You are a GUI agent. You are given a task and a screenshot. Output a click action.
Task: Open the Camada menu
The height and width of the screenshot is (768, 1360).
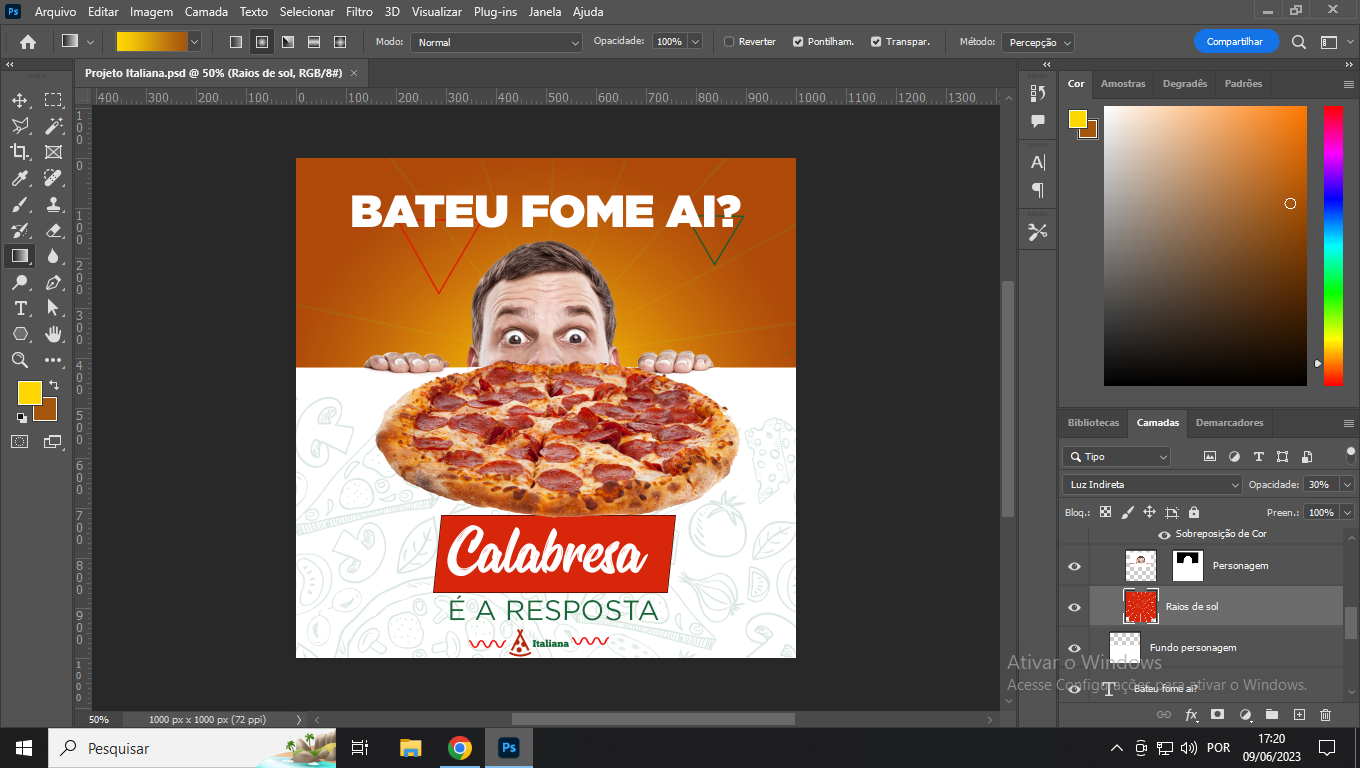click(206, 12)
